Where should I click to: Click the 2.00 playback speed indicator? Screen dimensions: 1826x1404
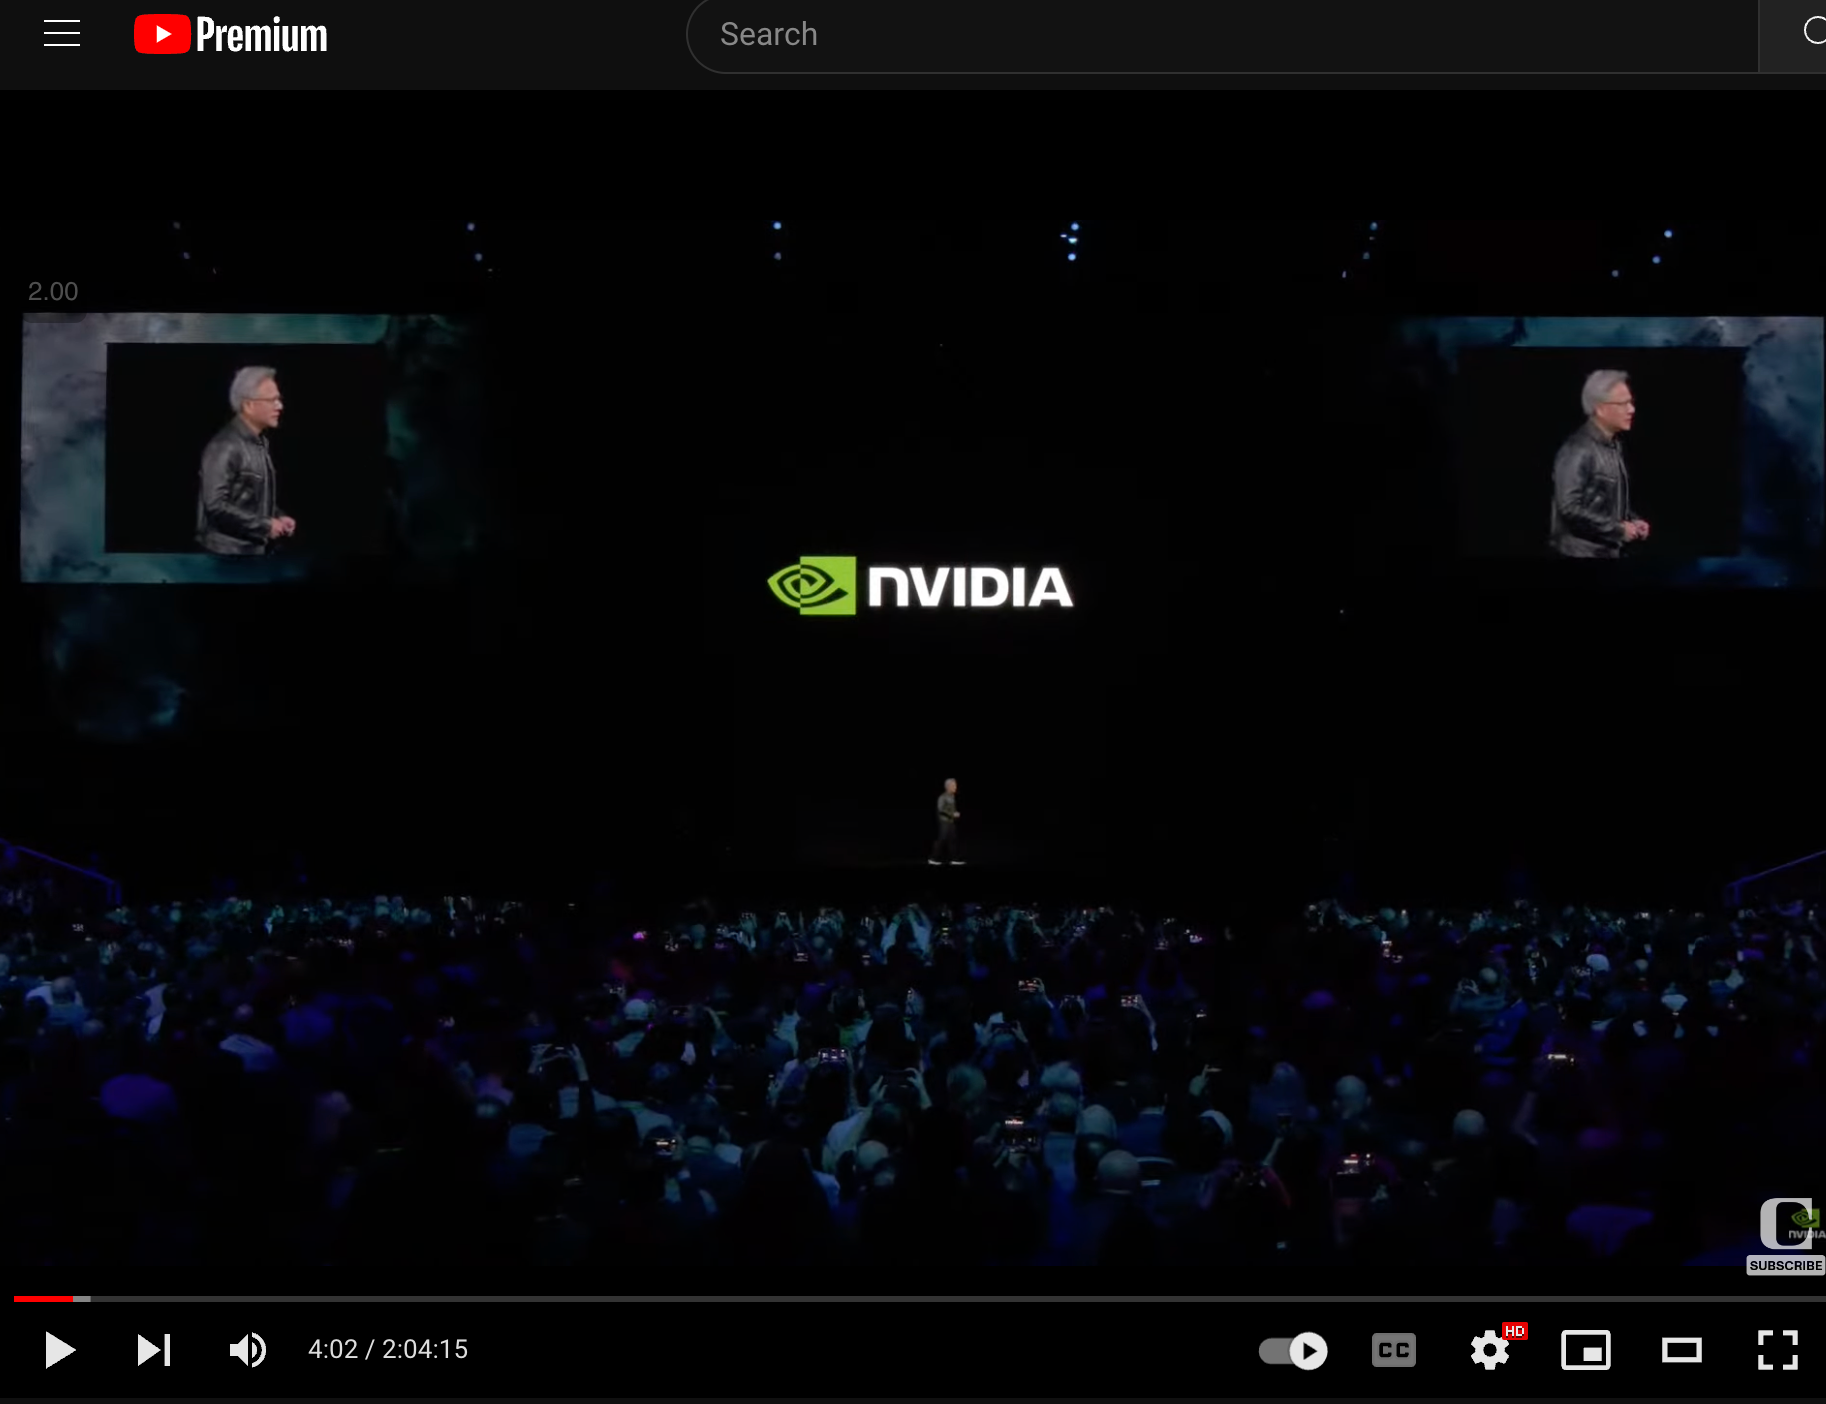(53, 291)
